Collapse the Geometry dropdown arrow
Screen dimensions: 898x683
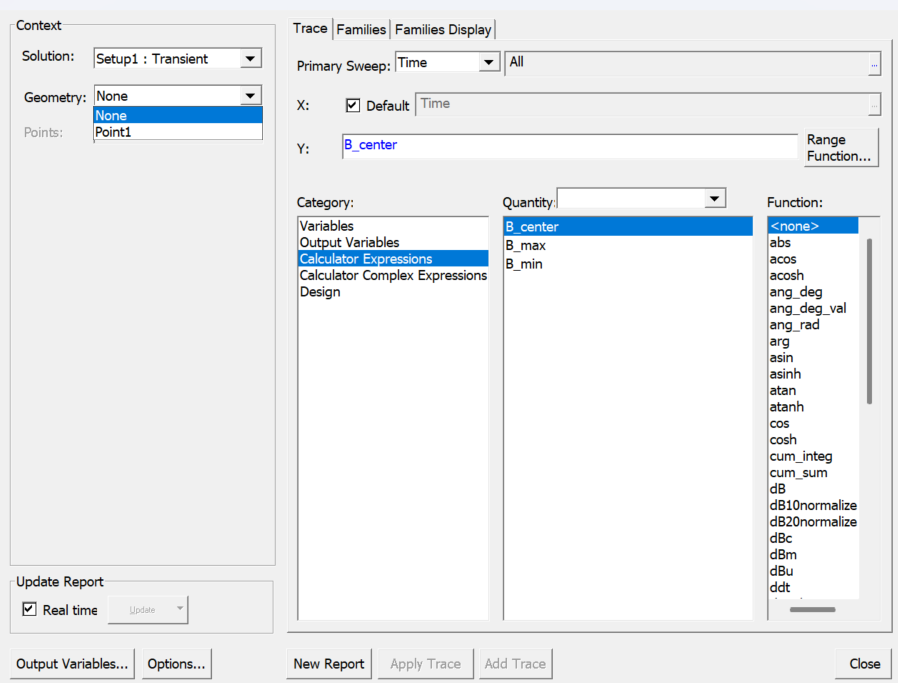[250, 96]
